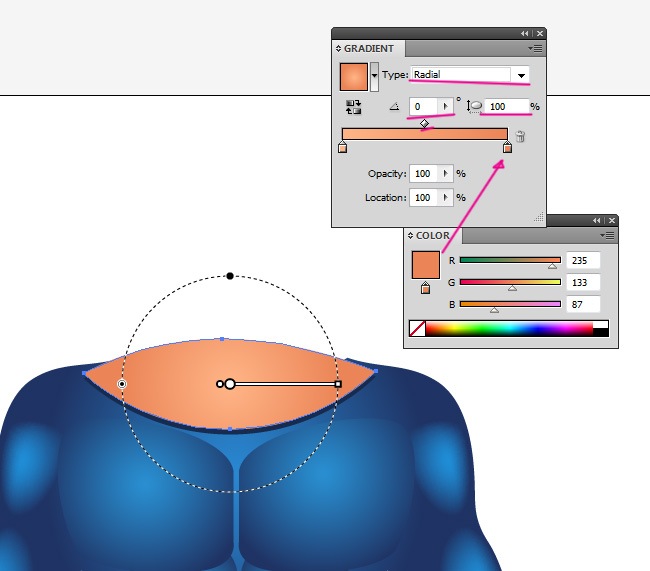
Task: Click the gradient annotator origin circle
Action: coord(230,384)
